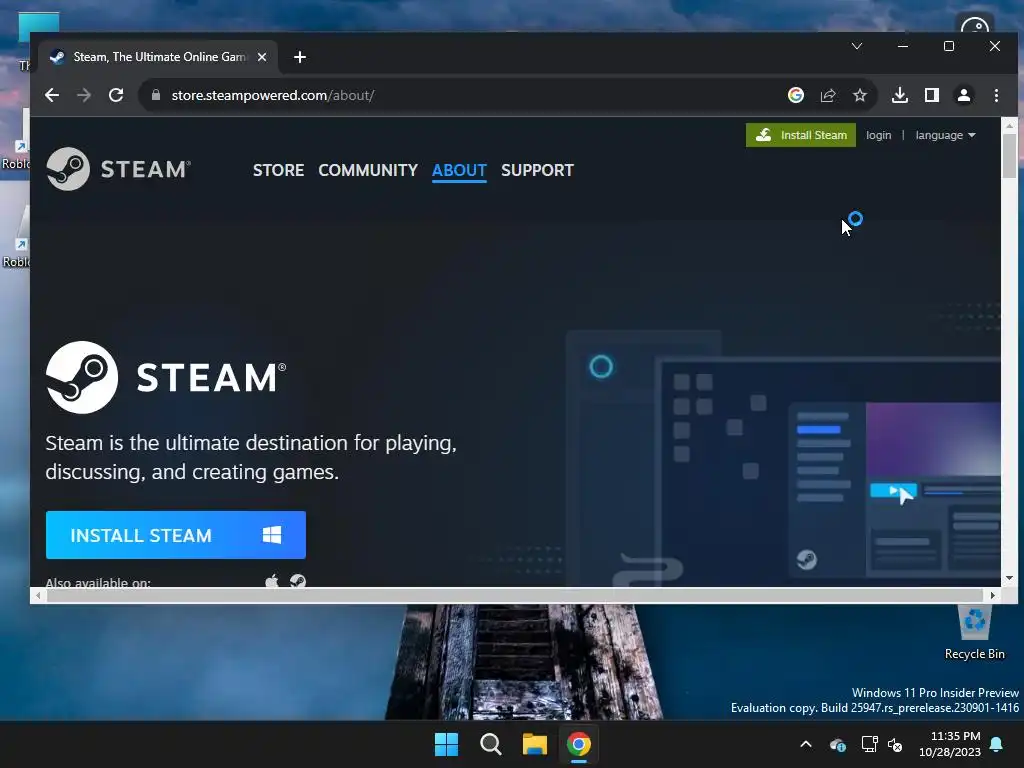Open a new browser tab

click(x=300, y=57)
